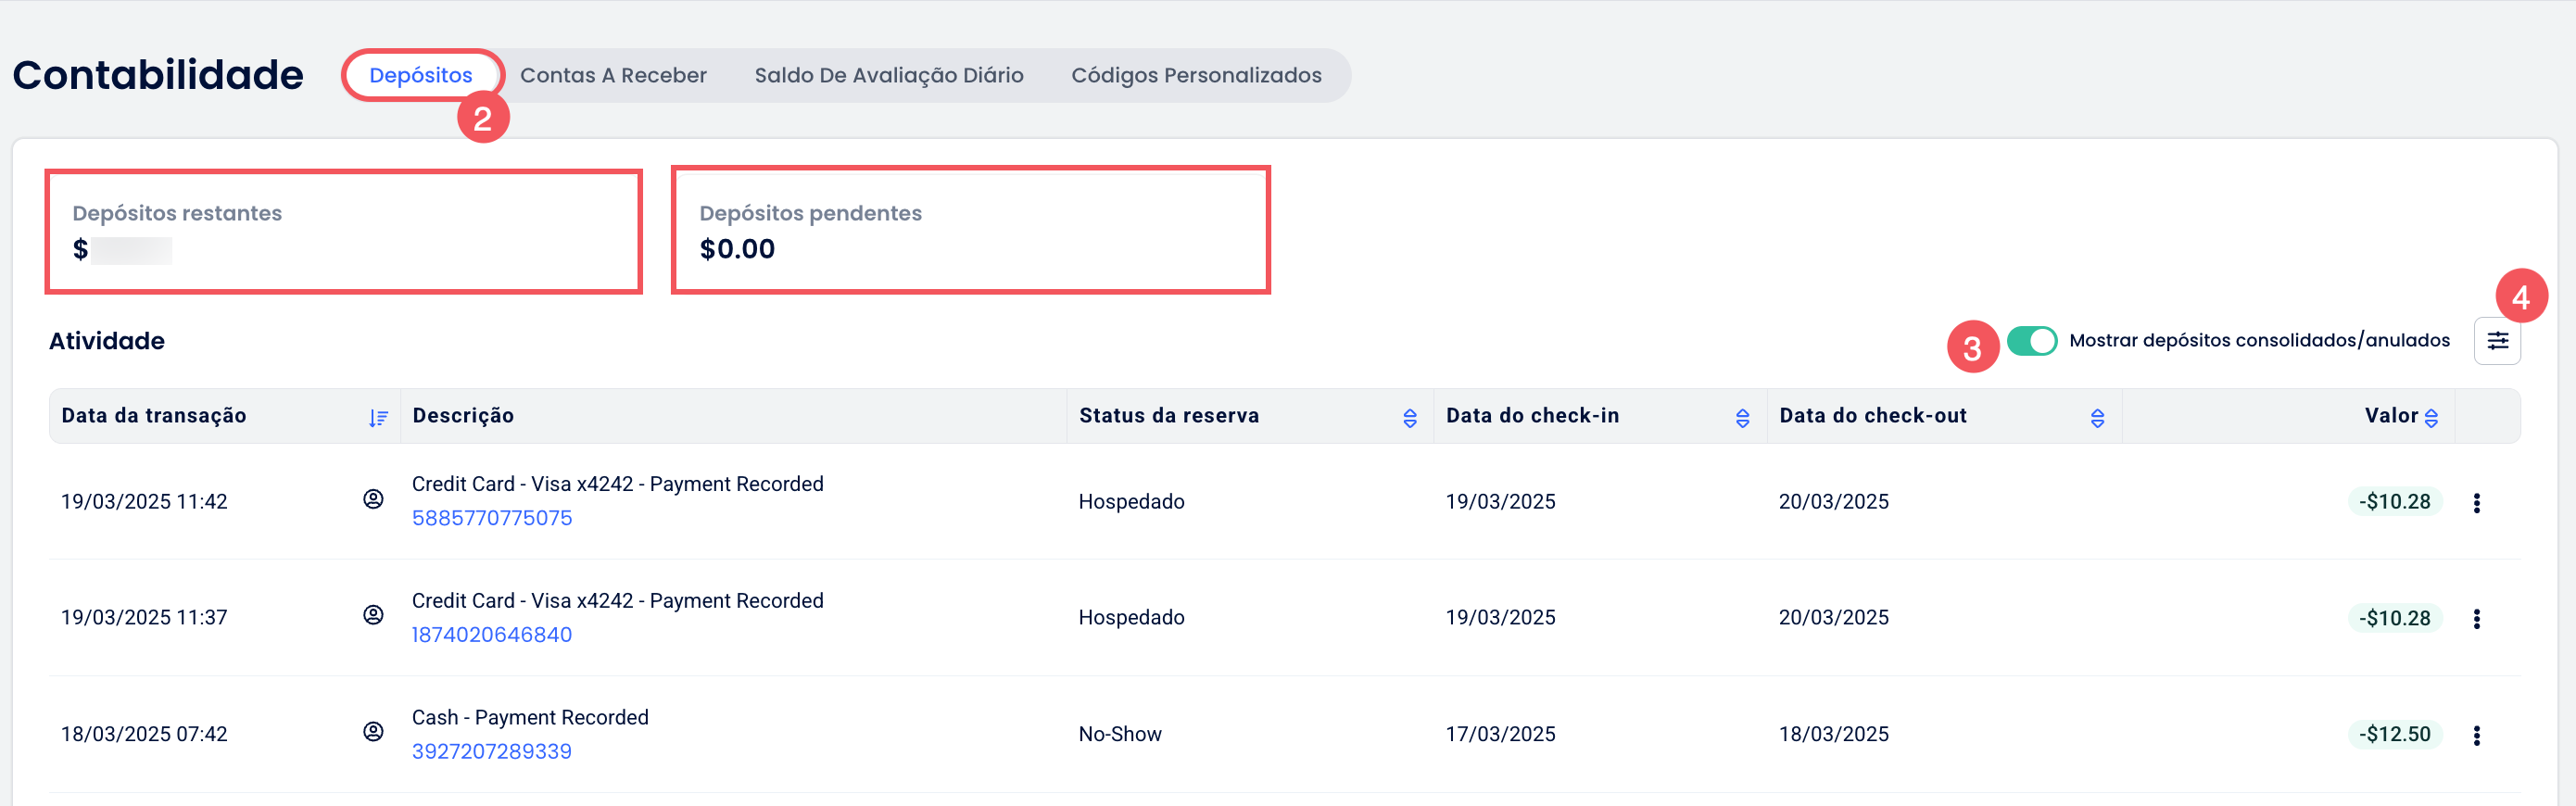2576x806 pixels.
Task: Click the Depósitos restantes summary card
Action: click(x=343, y=231)
